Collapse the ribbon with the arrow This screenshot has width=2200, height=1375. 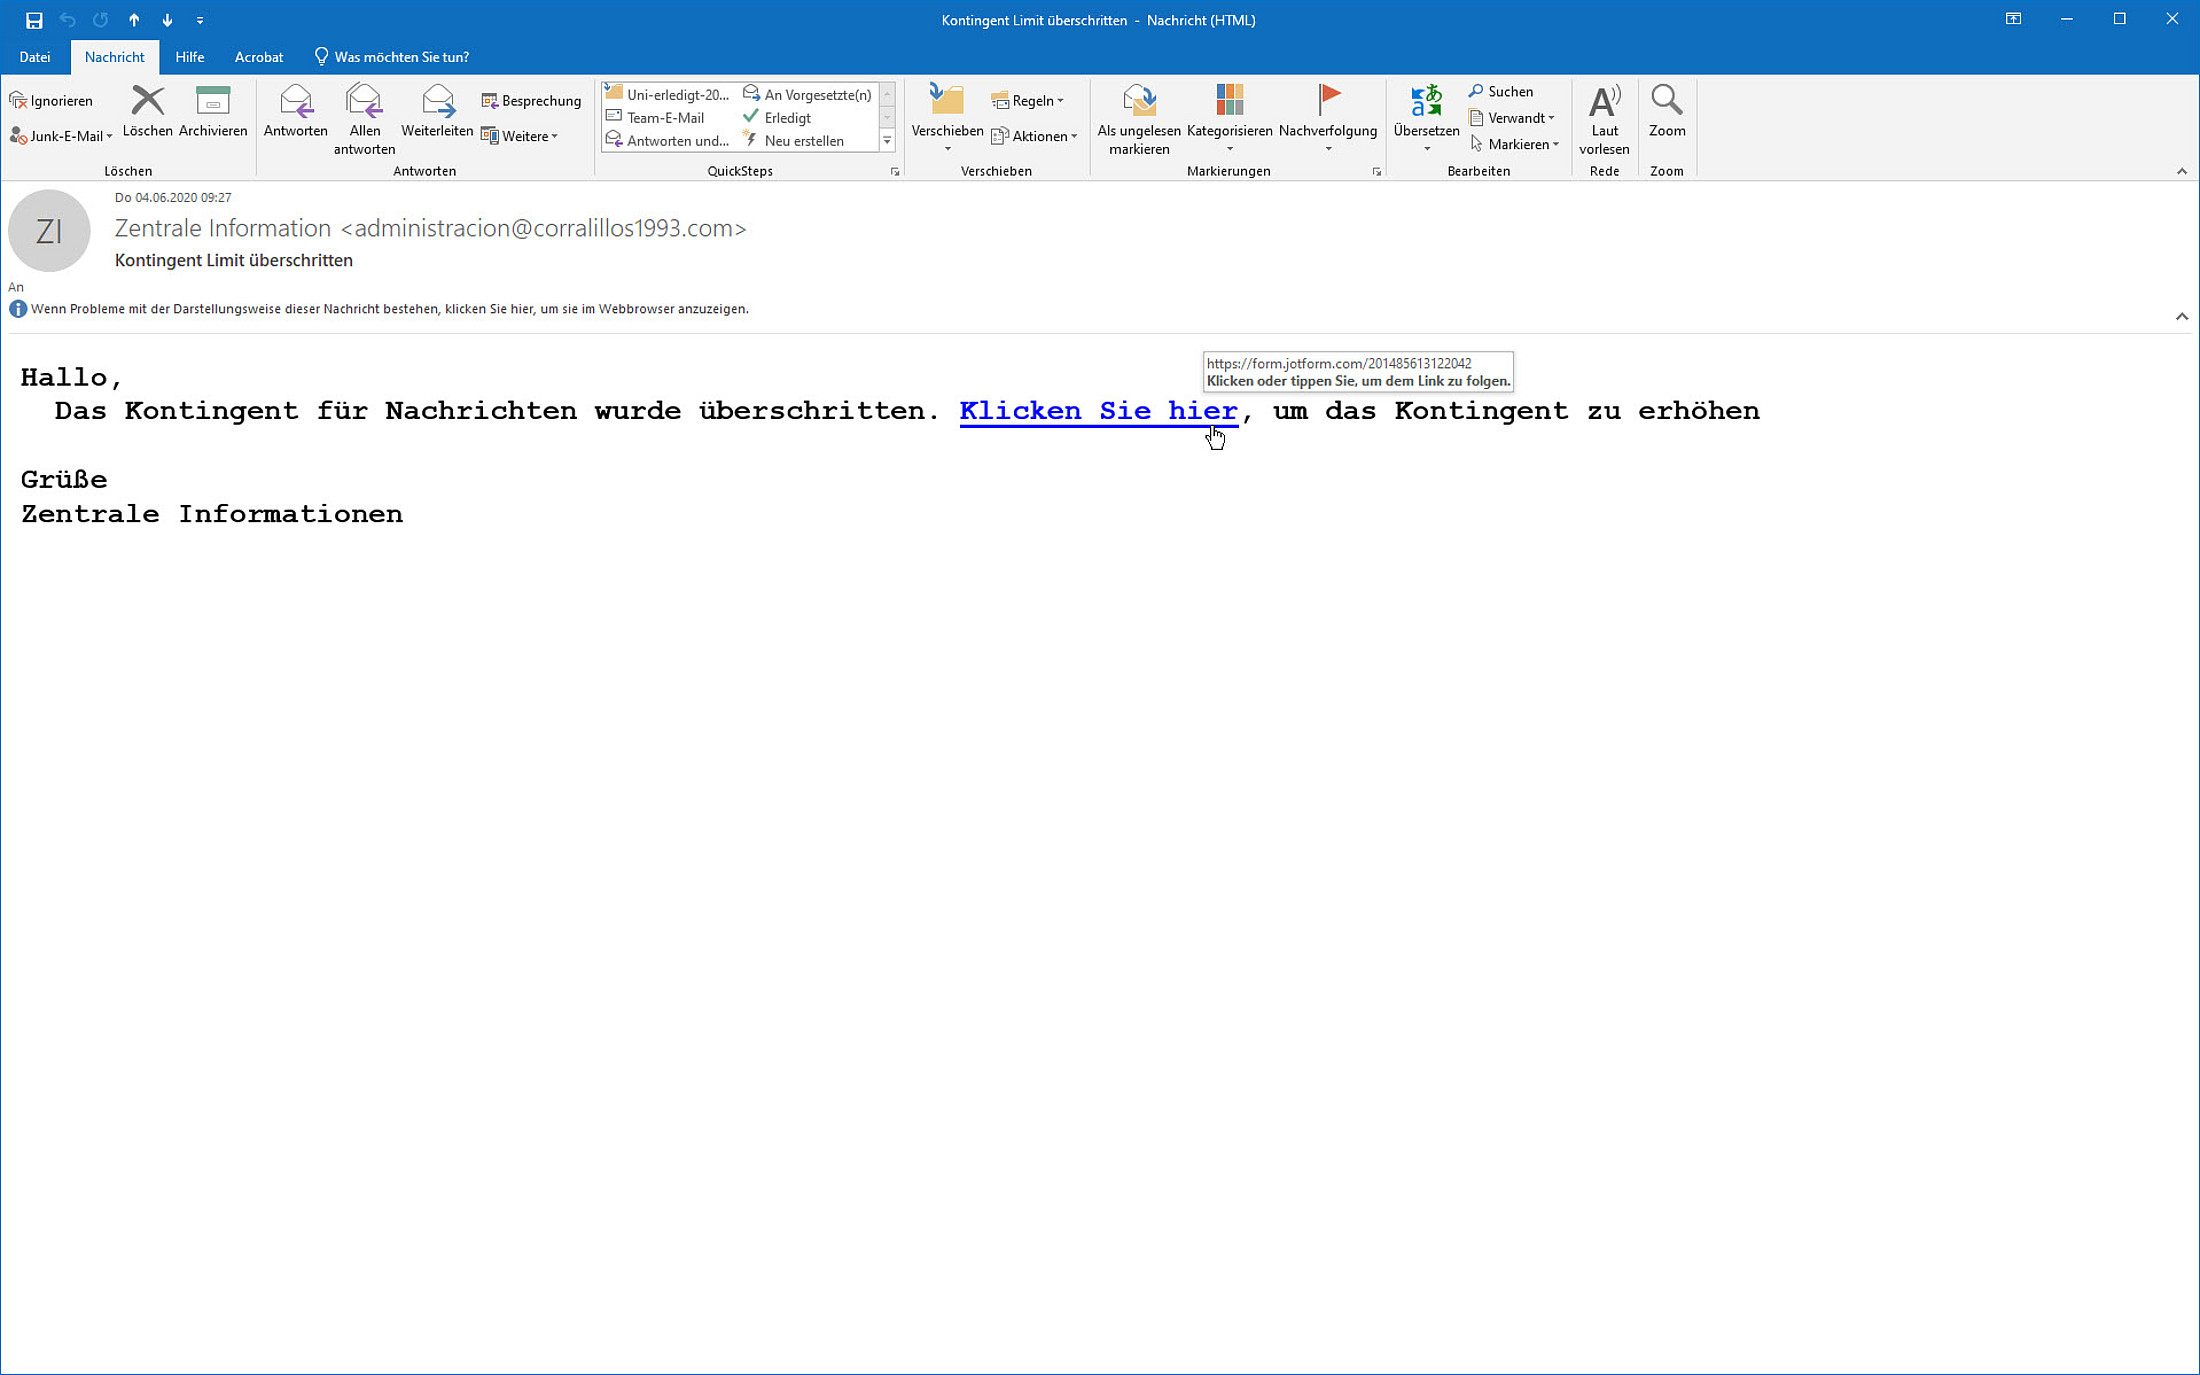click(2181, 171)
